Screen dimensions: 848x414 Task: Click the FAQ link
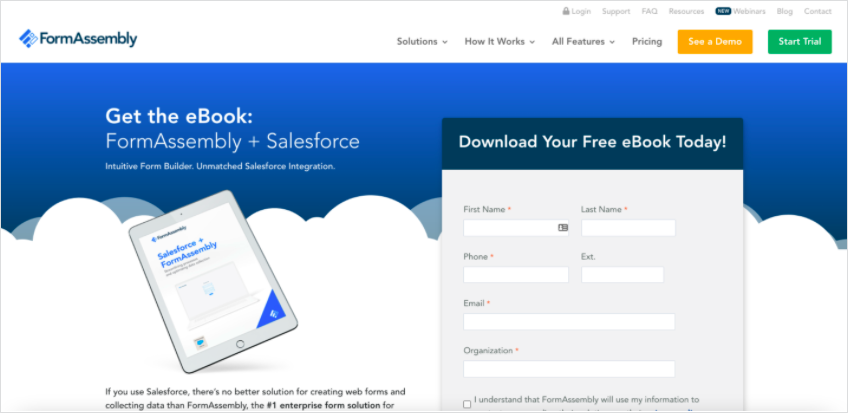[649, 12]
